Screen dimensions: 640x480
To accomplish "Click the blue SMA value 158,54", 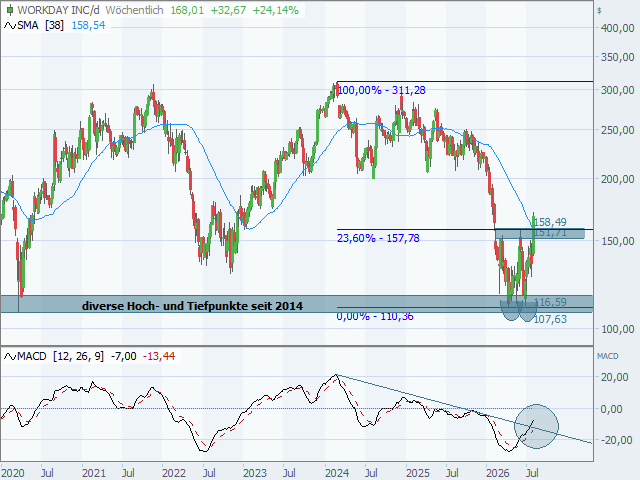I will pyautogui.click(x=89, y=25).
